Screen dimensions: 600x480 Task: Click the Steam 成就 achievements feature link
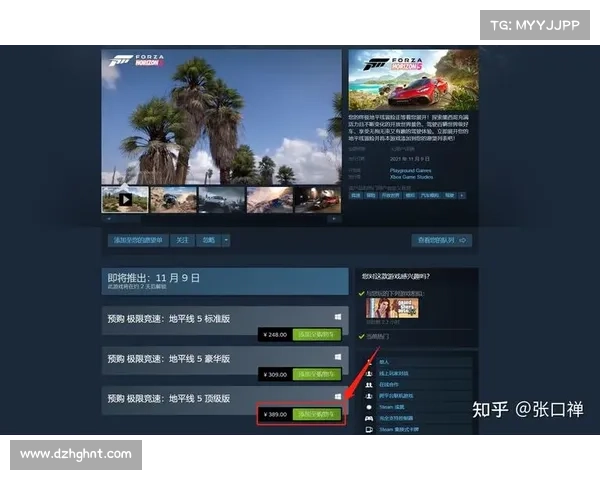(391, 407)
